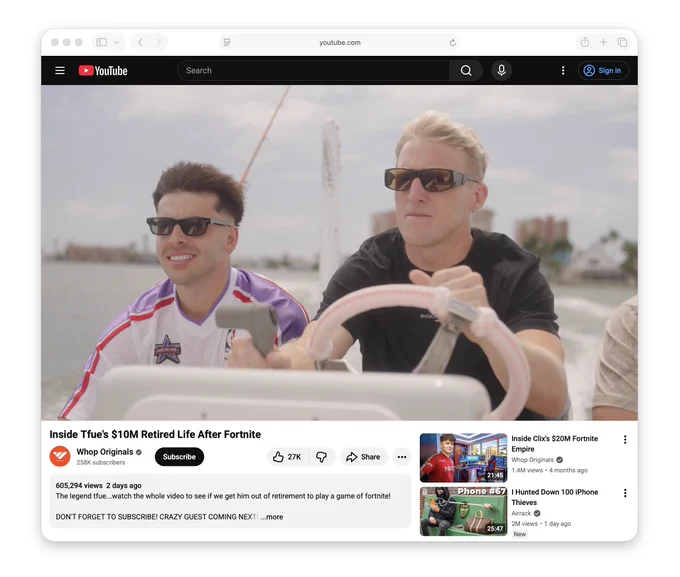
Task: Click the Inside Clix's $20M Fortnite Empire title
Action: pyautogui.click(x=554, y=443)
